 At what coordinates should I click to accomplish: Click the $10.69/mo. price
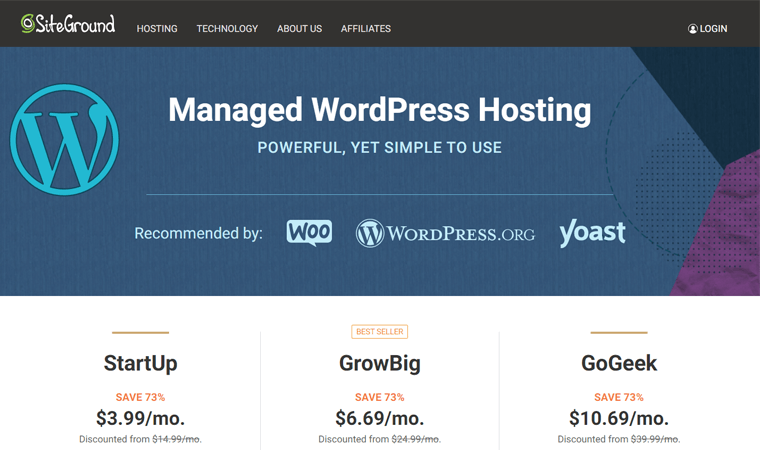click(619, 418)
